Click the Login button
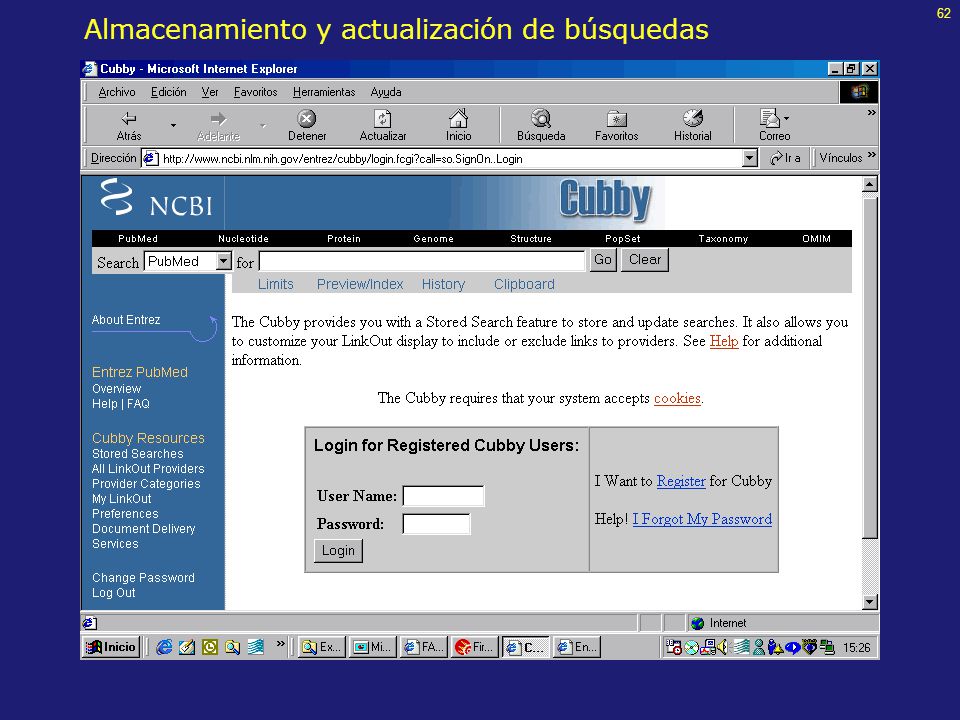Image resolution: width=960 pixels, height=720 pixels. [x=339, y=550]
